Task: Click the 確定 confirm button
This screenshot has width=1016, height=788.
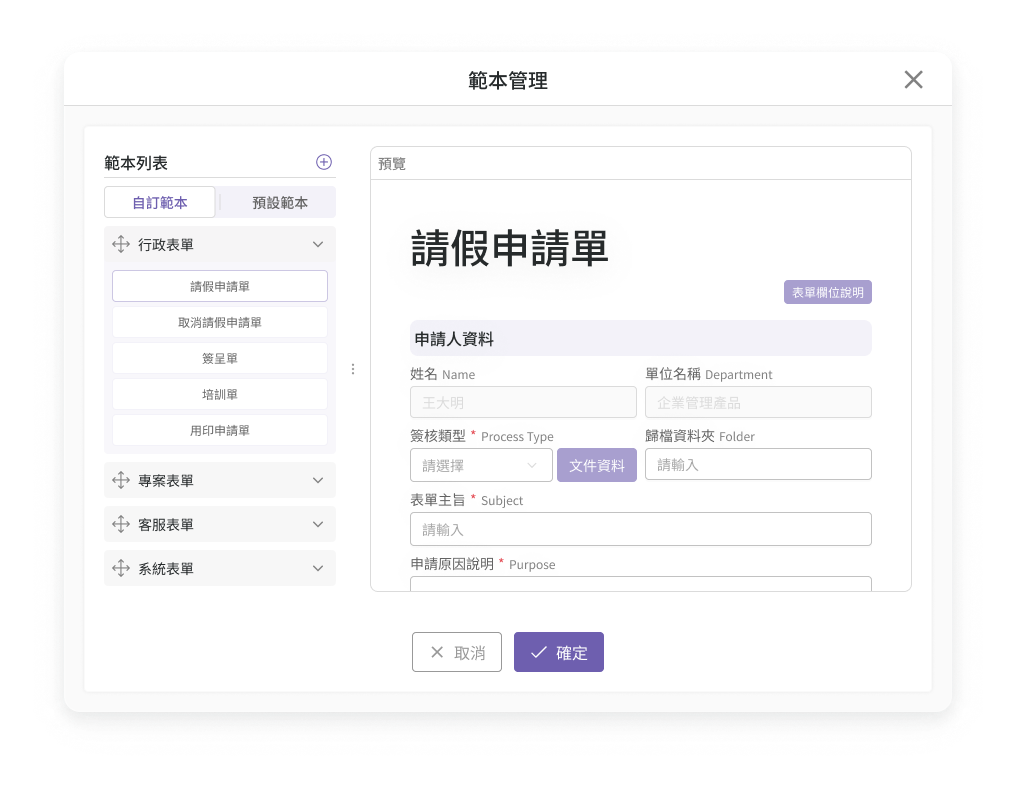Action: coord(559,652)
